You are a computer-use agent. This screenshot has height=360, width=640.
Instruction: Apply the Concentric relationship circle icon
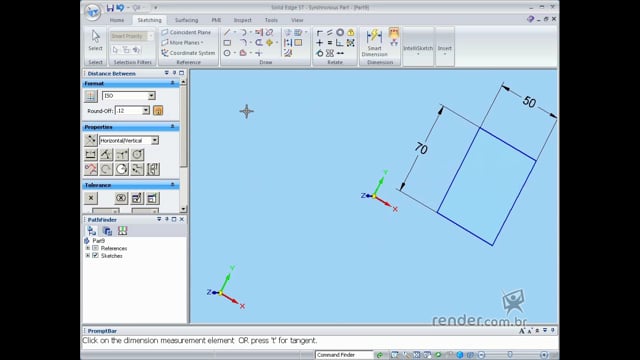pyautogui.click(x=340, y=32)
